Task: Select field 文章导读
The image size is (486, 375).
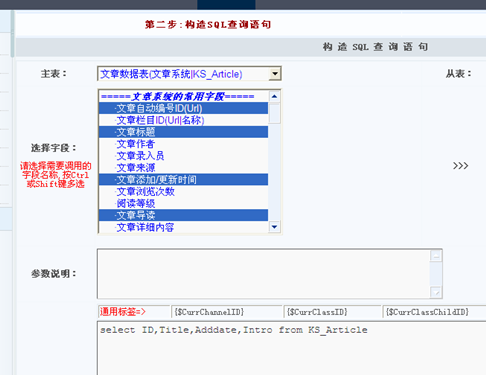Action: [x=183, y=215]
